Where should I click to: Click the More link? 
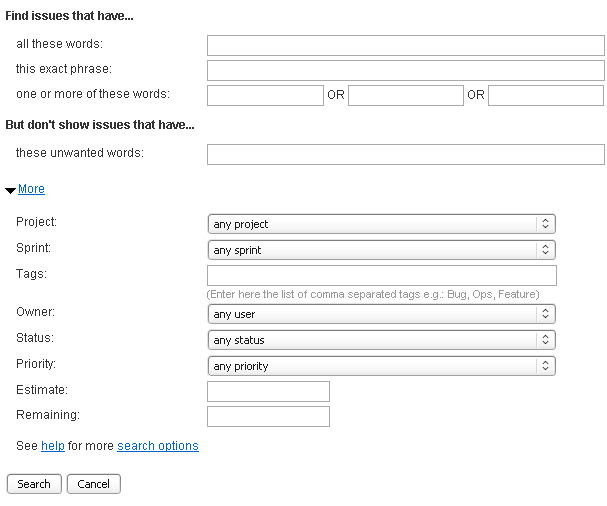pos(31,189)
